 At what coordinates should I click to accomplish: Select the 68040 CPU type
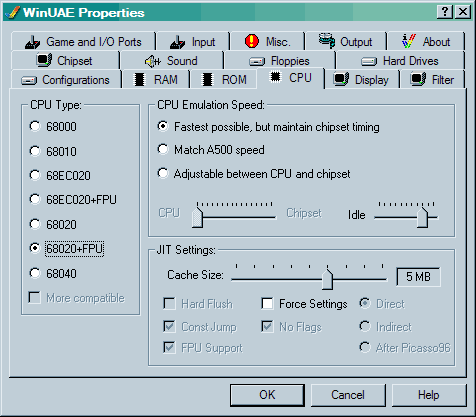pyautogui.click(x=35, y=273)
